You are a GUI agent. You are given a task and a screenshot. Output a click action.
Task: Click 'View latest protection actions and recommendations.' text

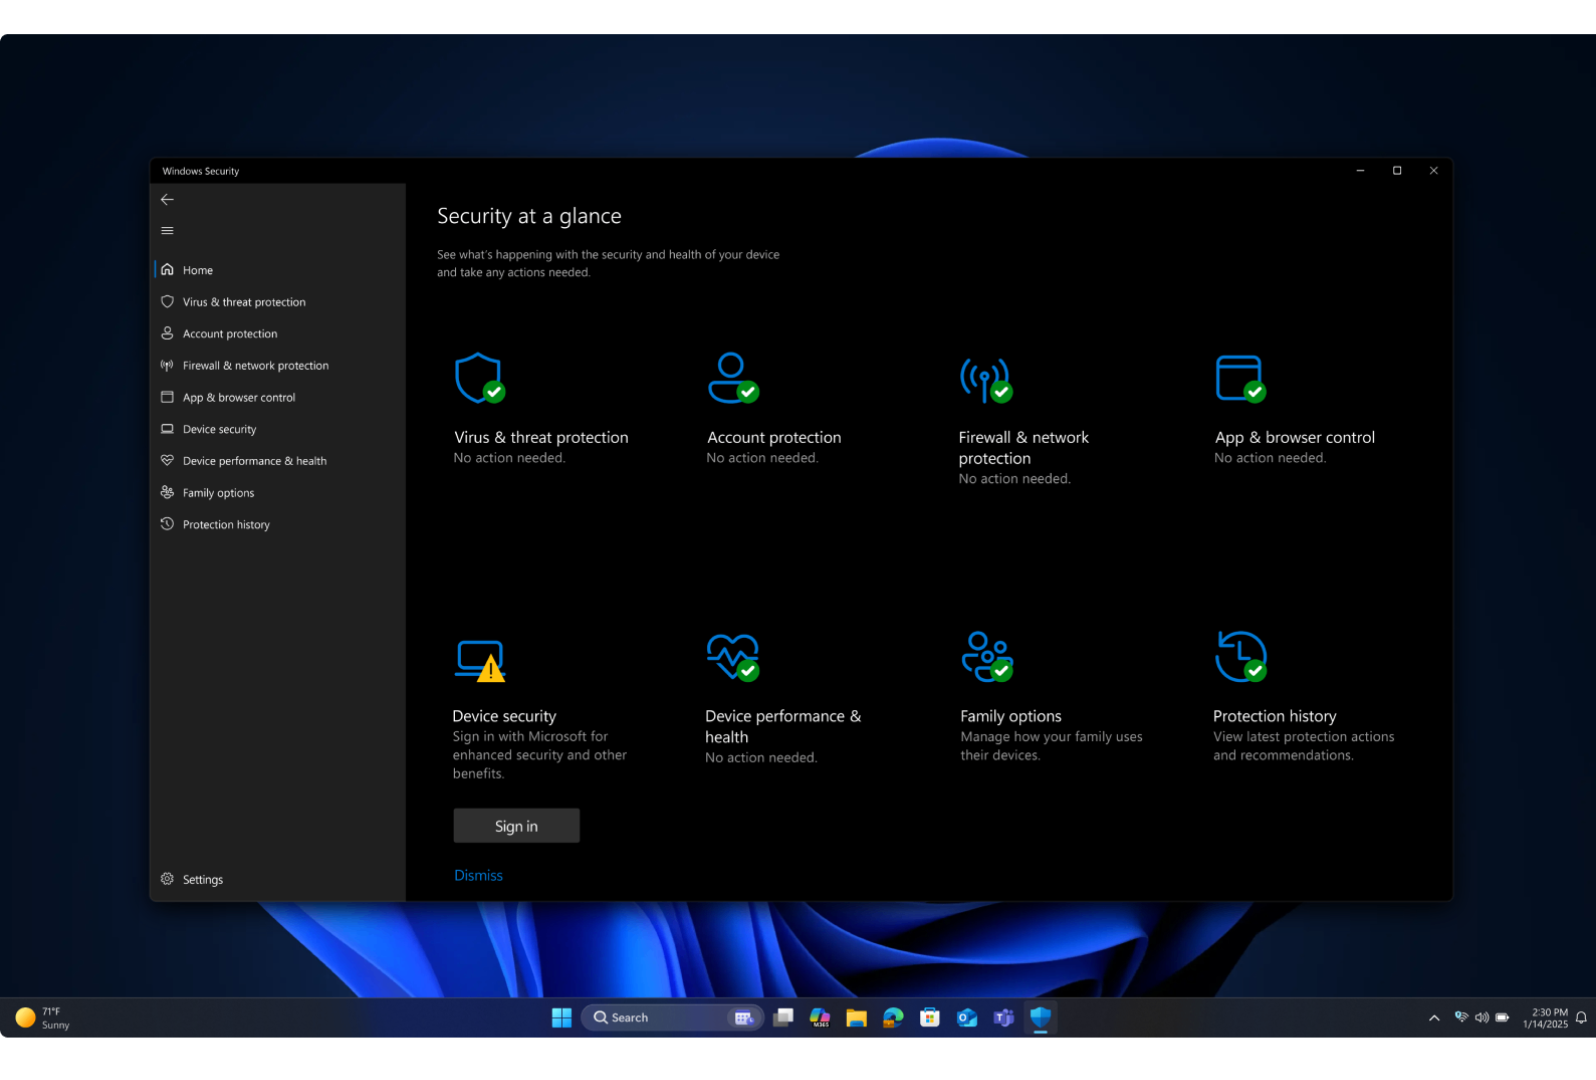1303,746
